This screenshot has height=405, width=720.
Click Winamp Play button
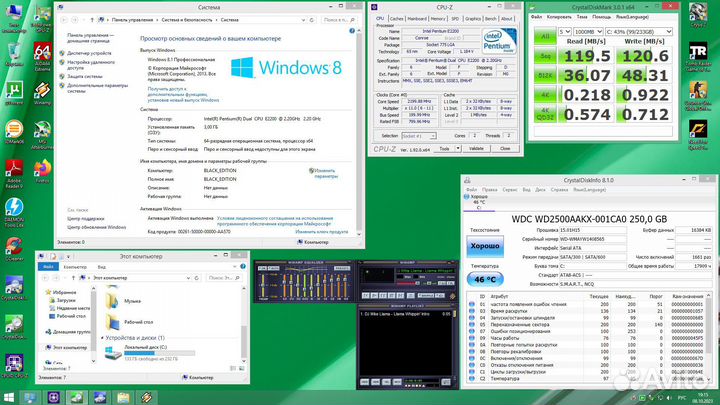[x=374, y=296]
